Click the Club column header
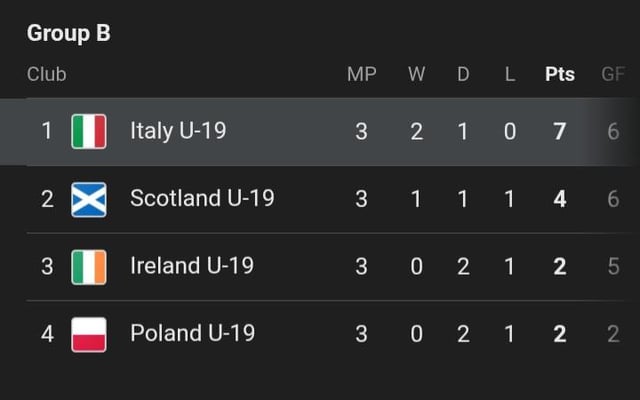The height and width of the screenshot is (400, 640). pyautogui.click(x=47, y=75)
